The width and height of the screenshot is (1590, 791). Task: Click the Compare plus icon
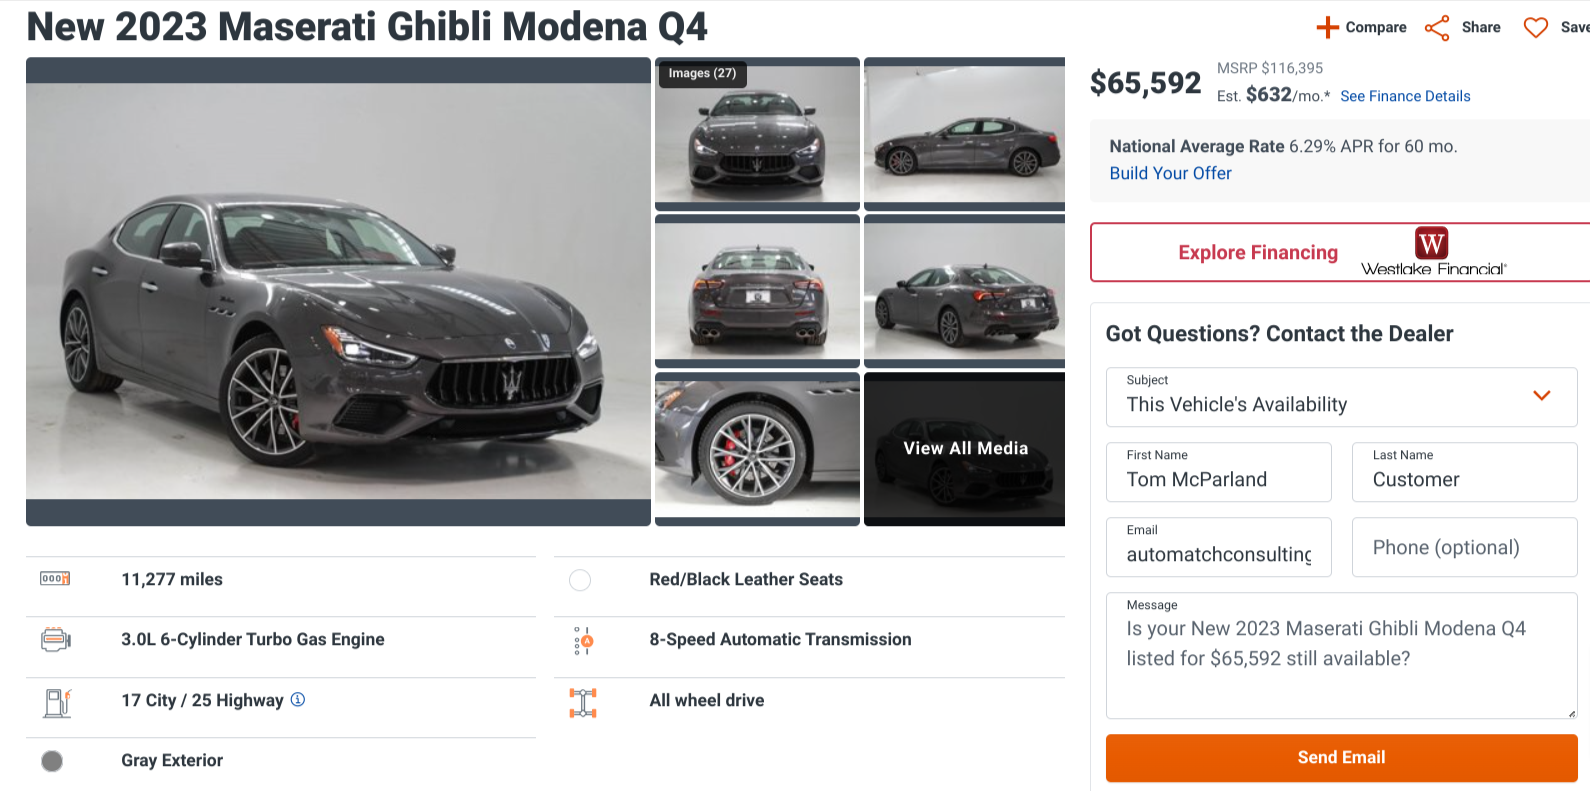(1327, 27)
